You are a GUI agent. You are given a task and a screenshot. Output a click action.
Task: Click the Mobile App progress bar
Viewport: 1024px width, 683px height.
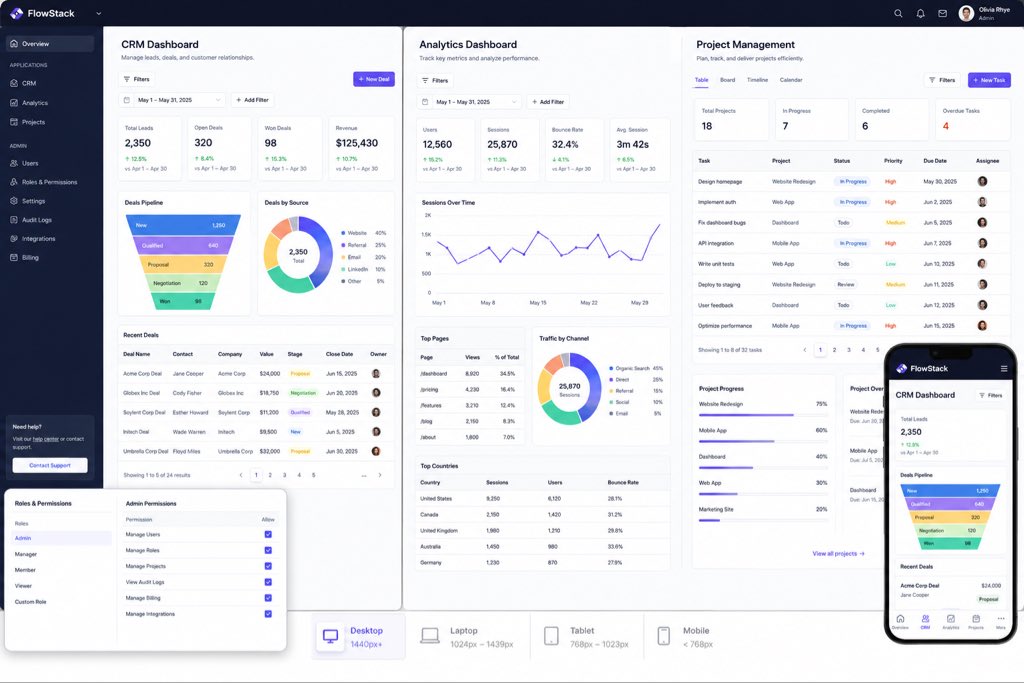(763, 441)
